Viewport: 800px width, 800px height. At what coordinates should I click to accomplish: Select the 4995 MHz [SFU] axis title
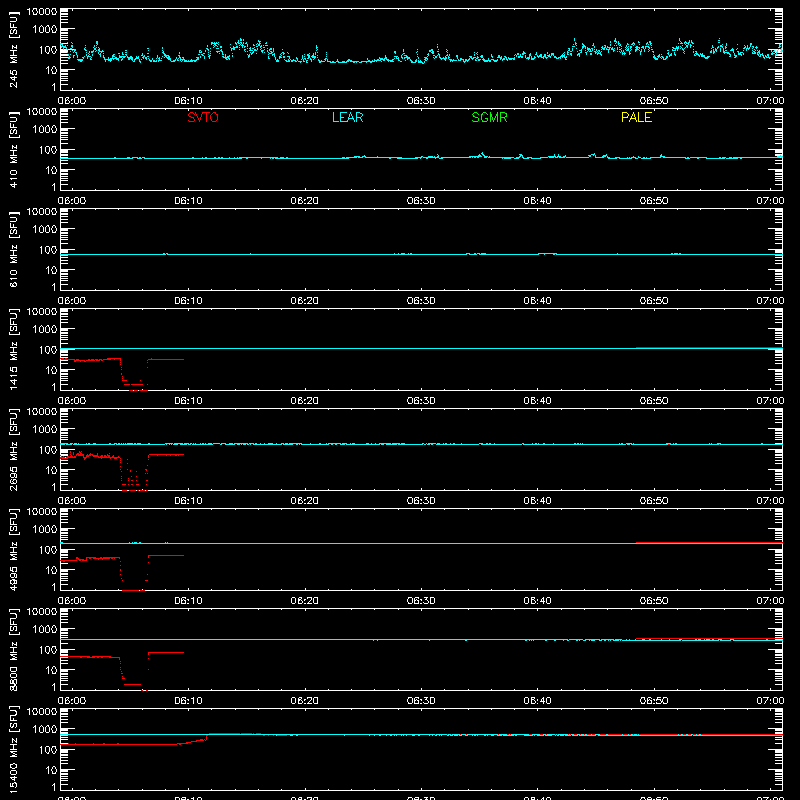tap(13, 549)
